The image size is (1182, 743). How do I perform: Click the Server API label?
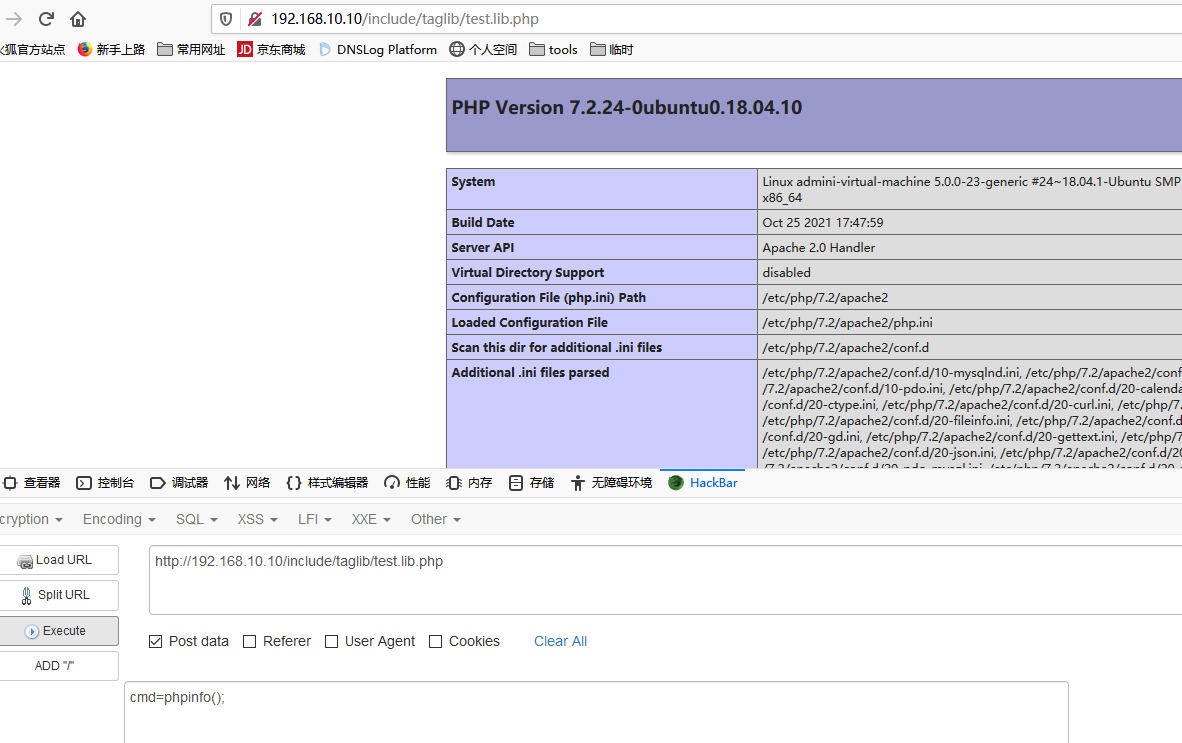[x=482, y=248]
